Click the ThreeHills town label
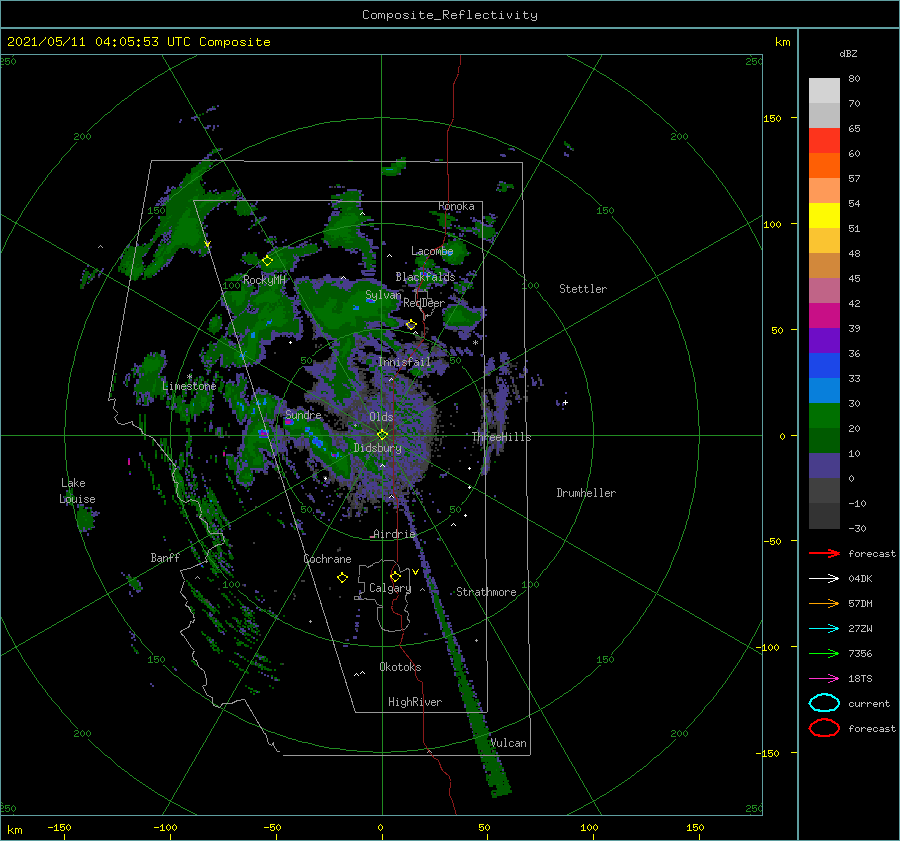Screen dimensions: 900x841 502,437
